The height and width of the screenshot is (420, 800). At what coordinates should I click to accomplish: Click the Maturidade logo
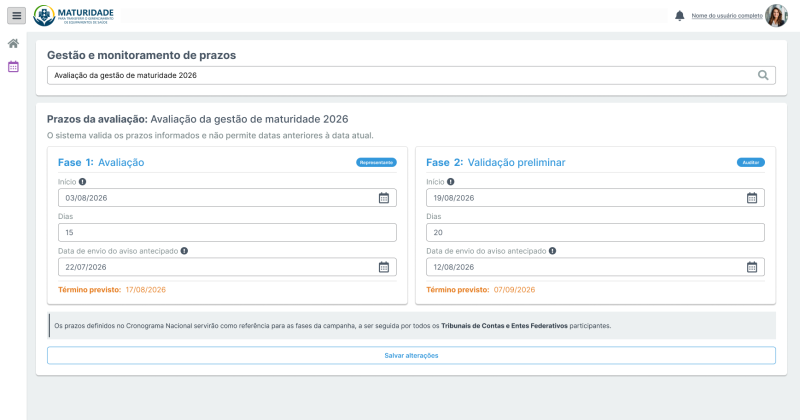(74, 15)
